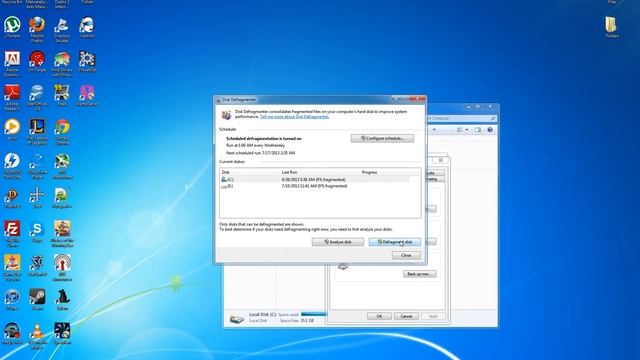Open the FileZilla Client desktop shortcut

(12, 234)
